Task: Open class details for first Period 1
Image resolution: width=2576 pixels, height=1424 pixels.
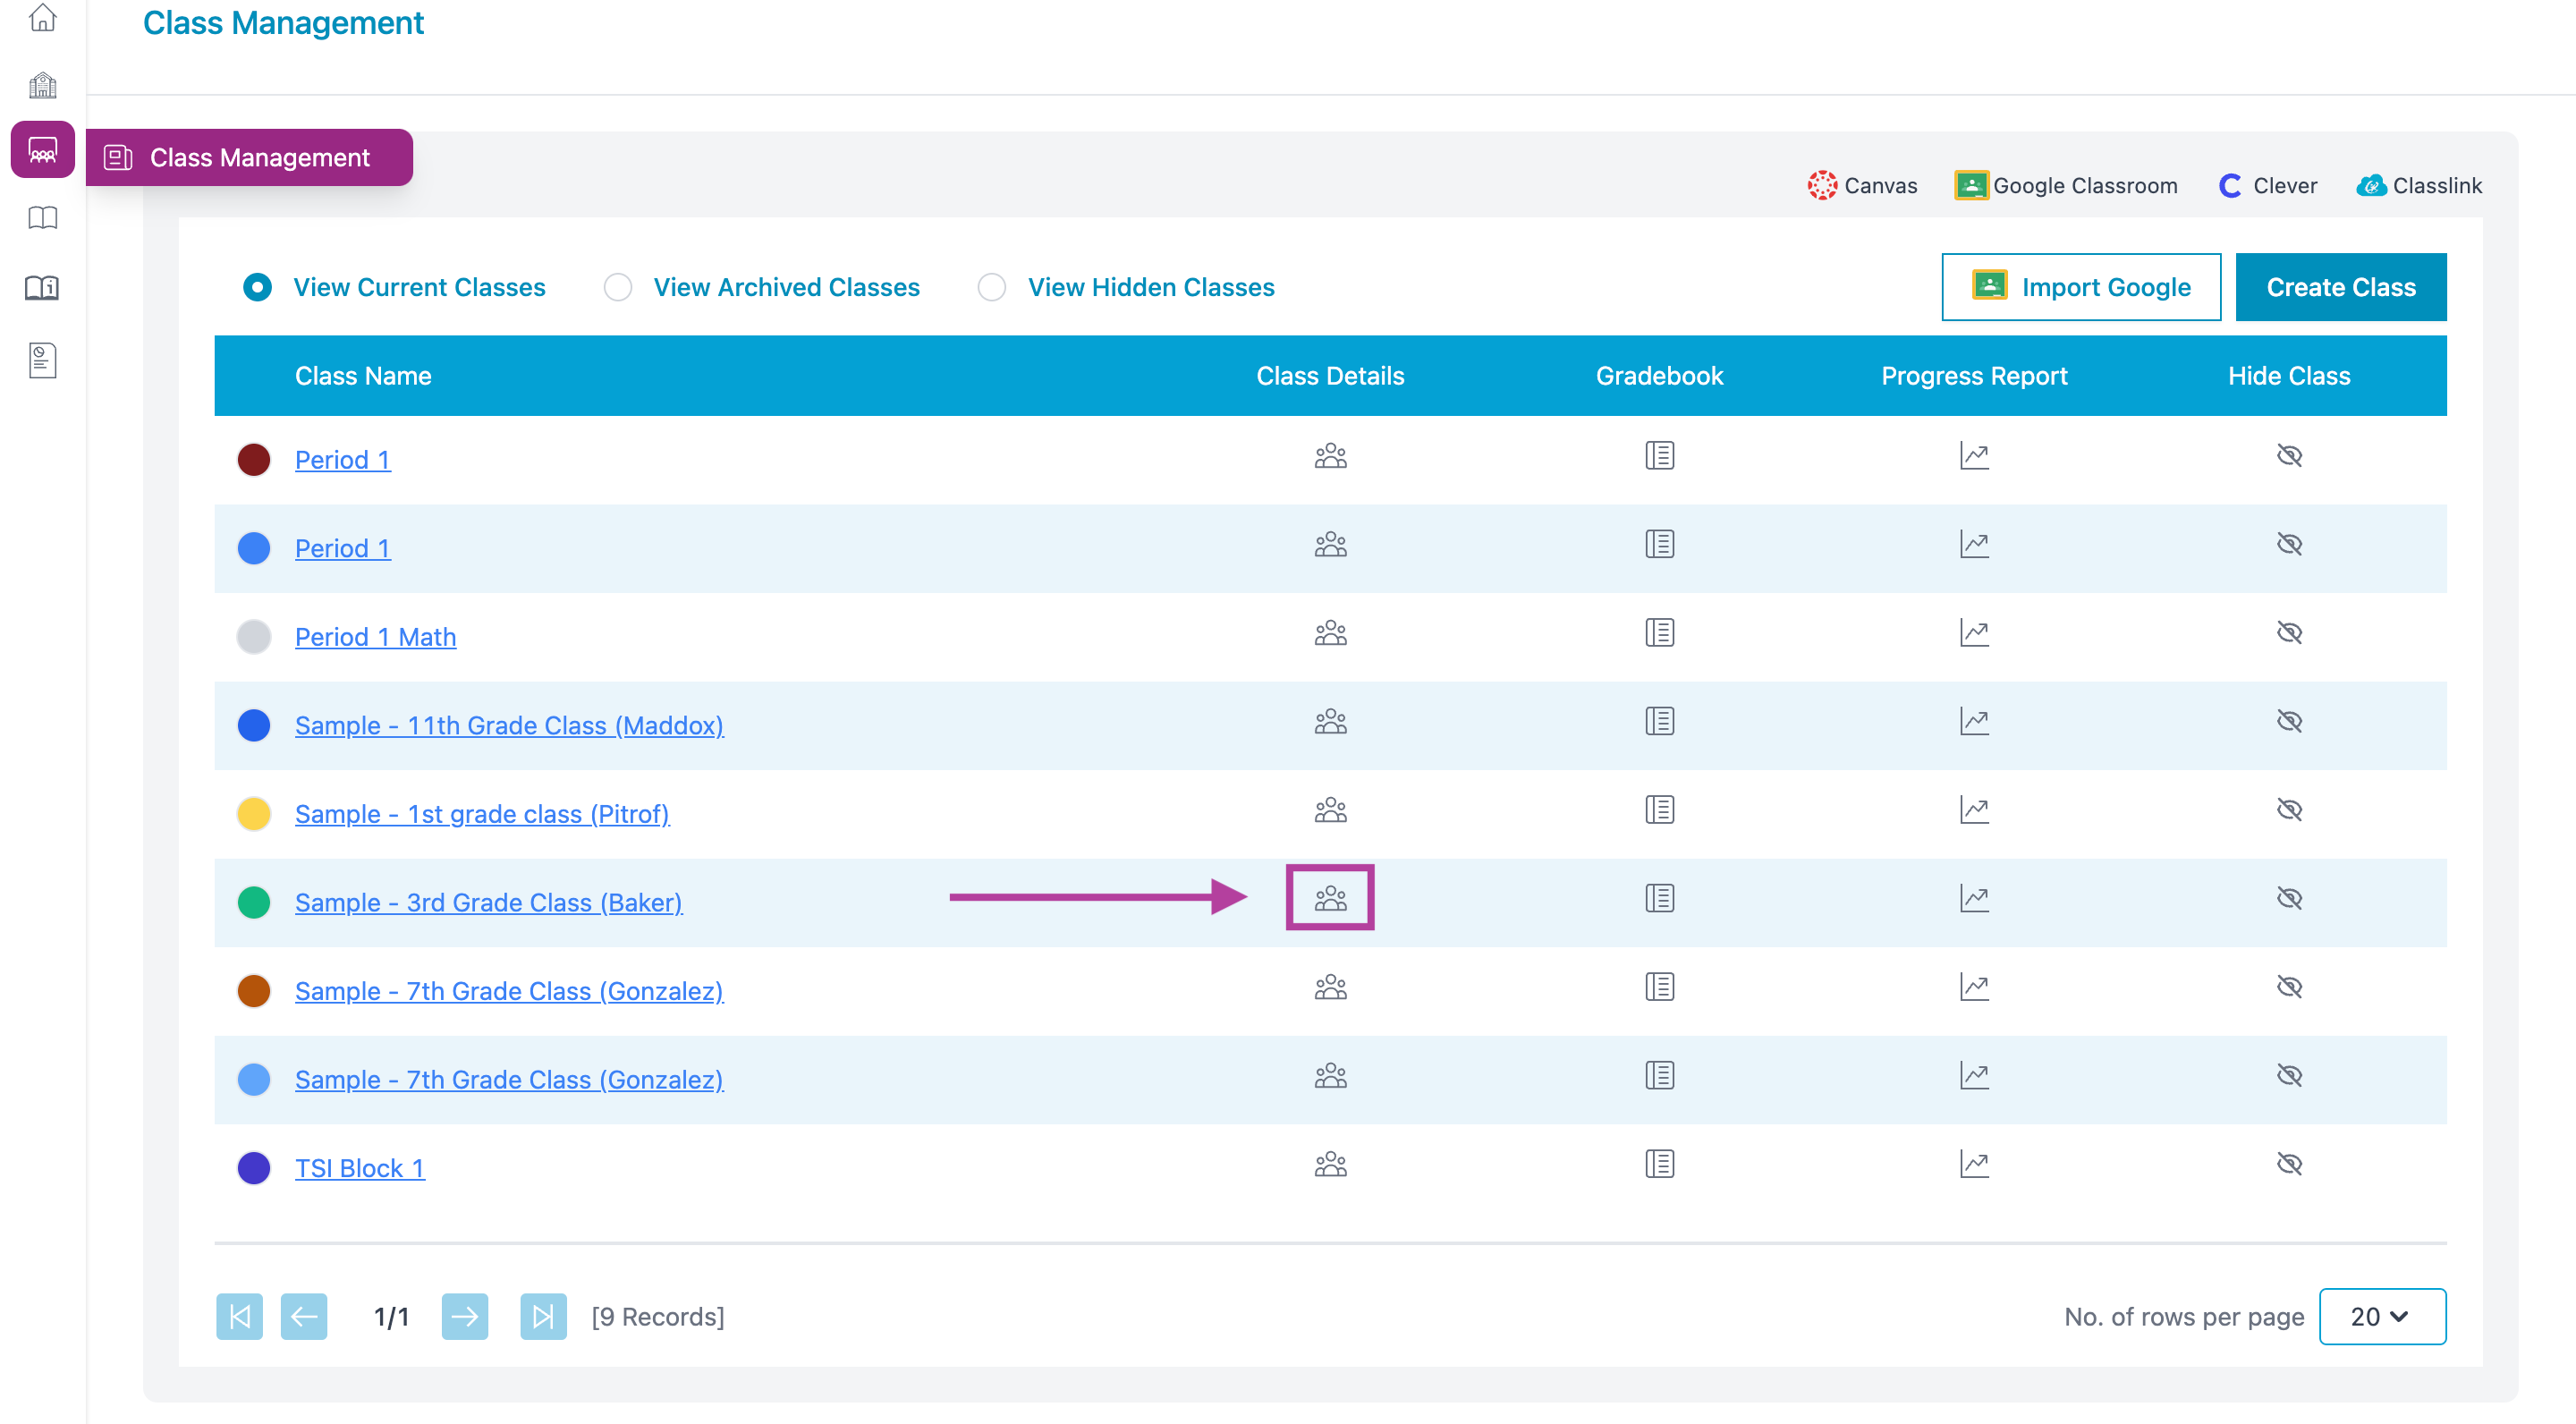Action: [1330, 456]
